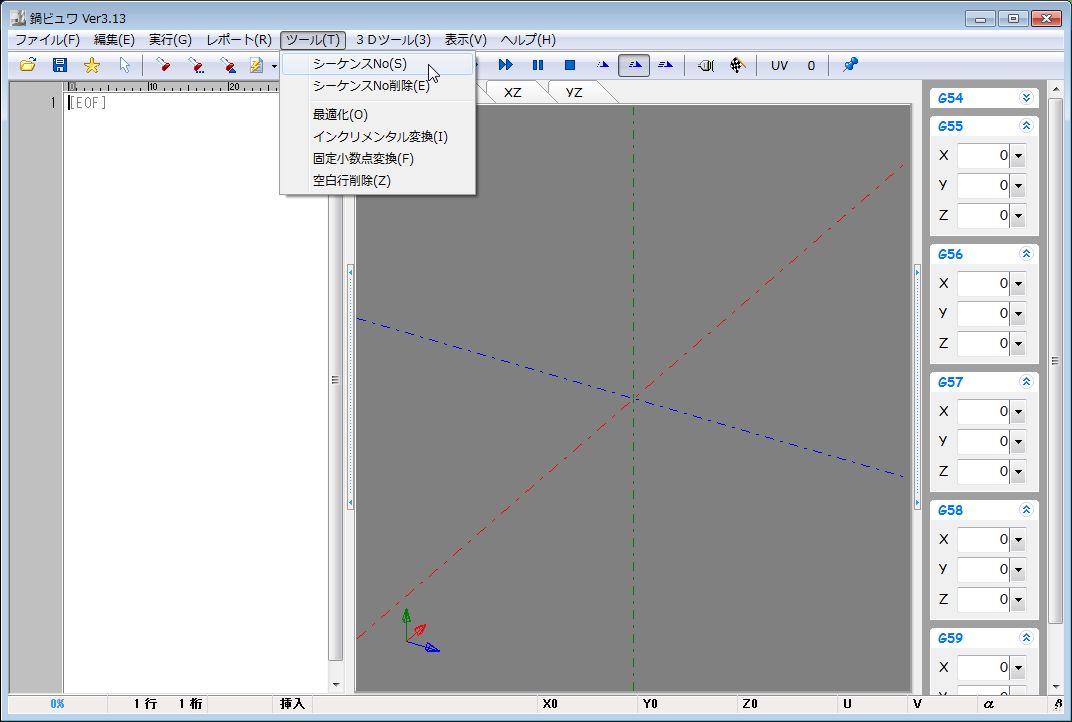Image resolution: width=1072 pixels, height=722 pixels.
Task: Open the G58 X value dropdown
Action: (1018, 539)
